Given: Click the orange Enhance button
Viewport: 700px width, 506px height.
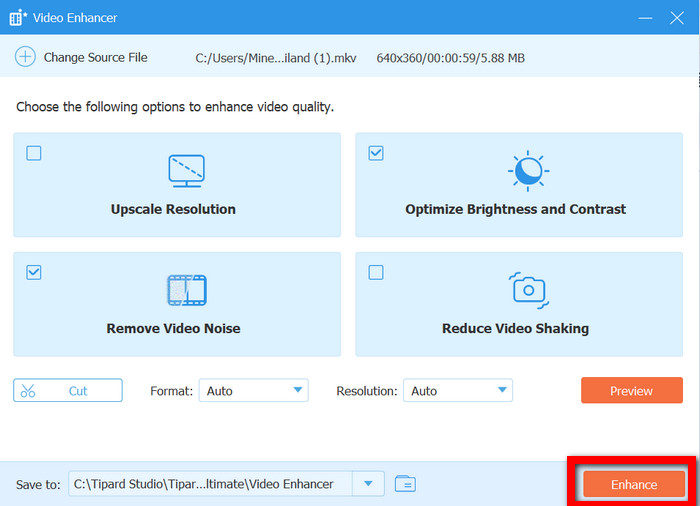Looking at the screenshot, I should [634, 484].
